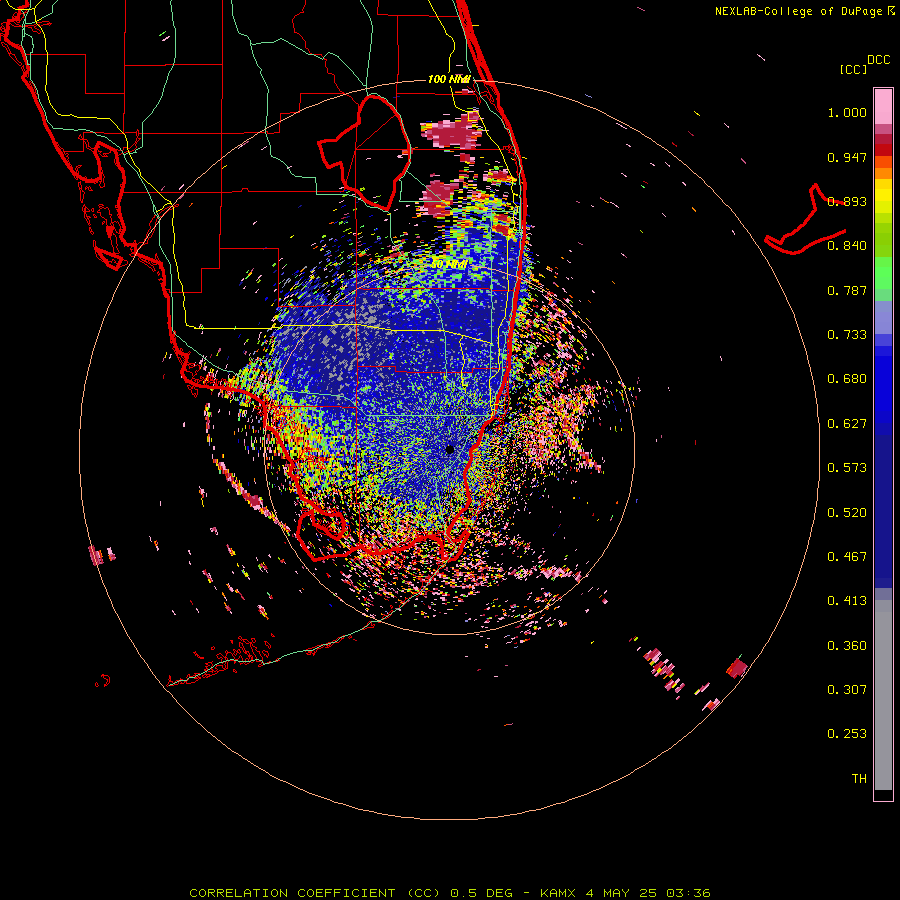This screenshot has height=900, width=900.
Task: Click the 0.520 legend value
Action: pyautogui.click(x=847, y=513)
